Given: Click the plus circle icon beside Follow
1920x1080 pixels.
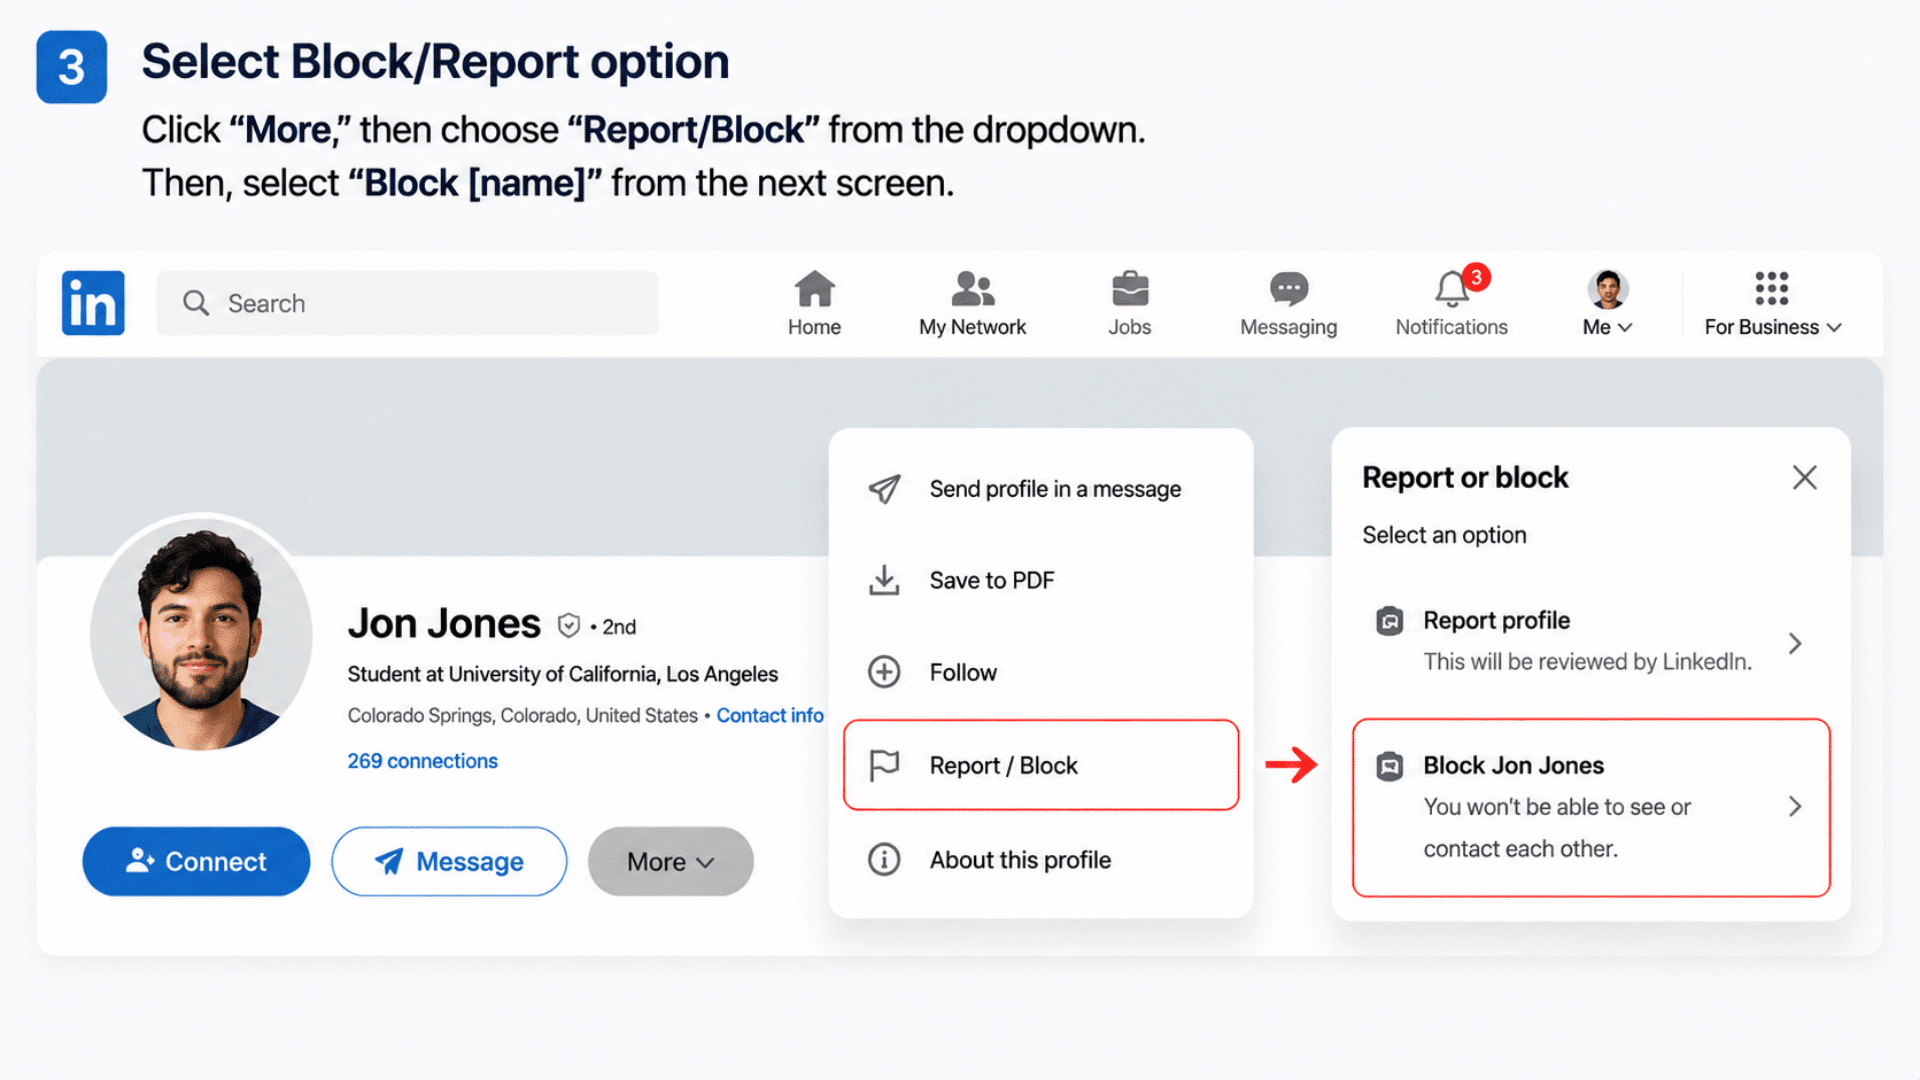Looking at the screenshot, I should (884, 672).
